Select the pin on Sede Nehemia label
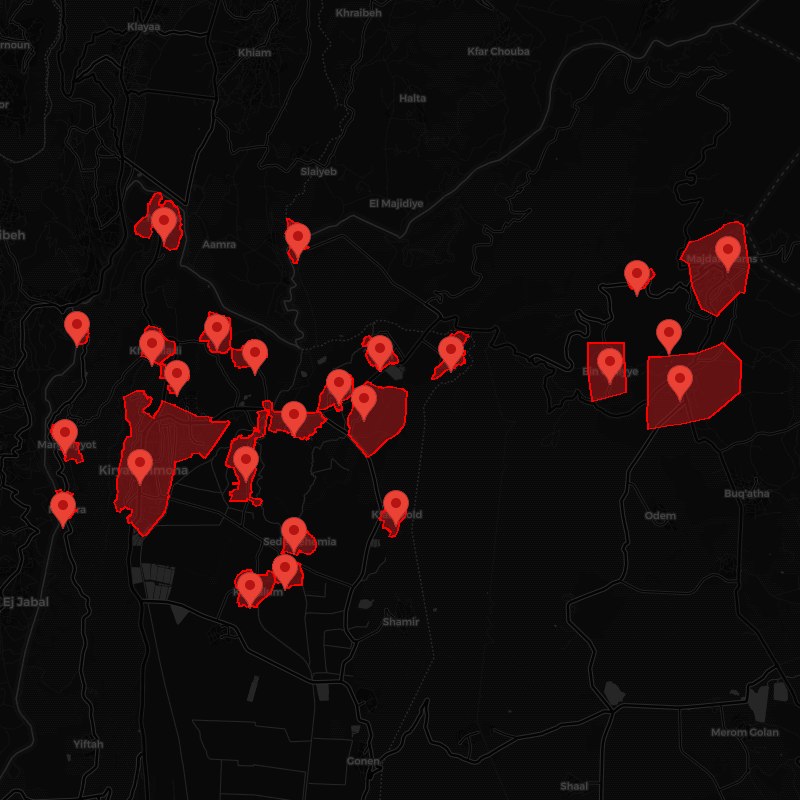The image size is (800, 800). coord(293,532)
